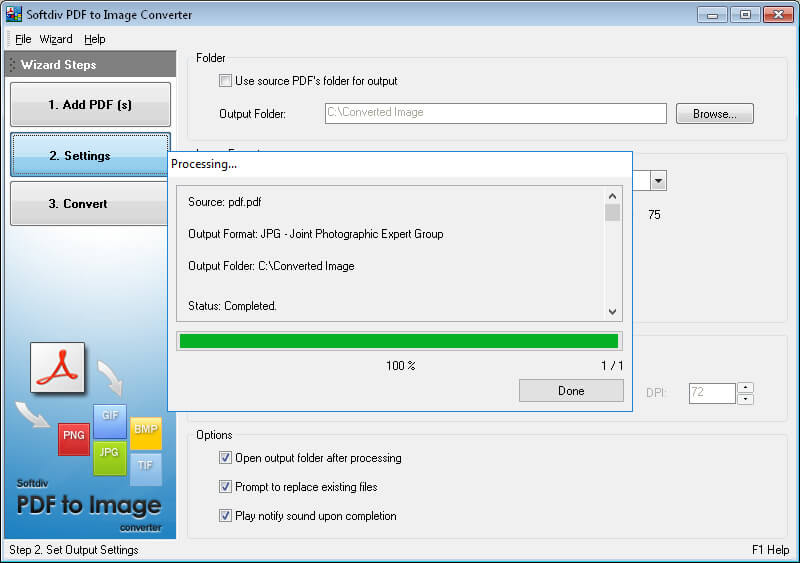Click the processing log scrollbar thumb
The height and width of the screenshot is (563, 800).
(x=612, y=212)
